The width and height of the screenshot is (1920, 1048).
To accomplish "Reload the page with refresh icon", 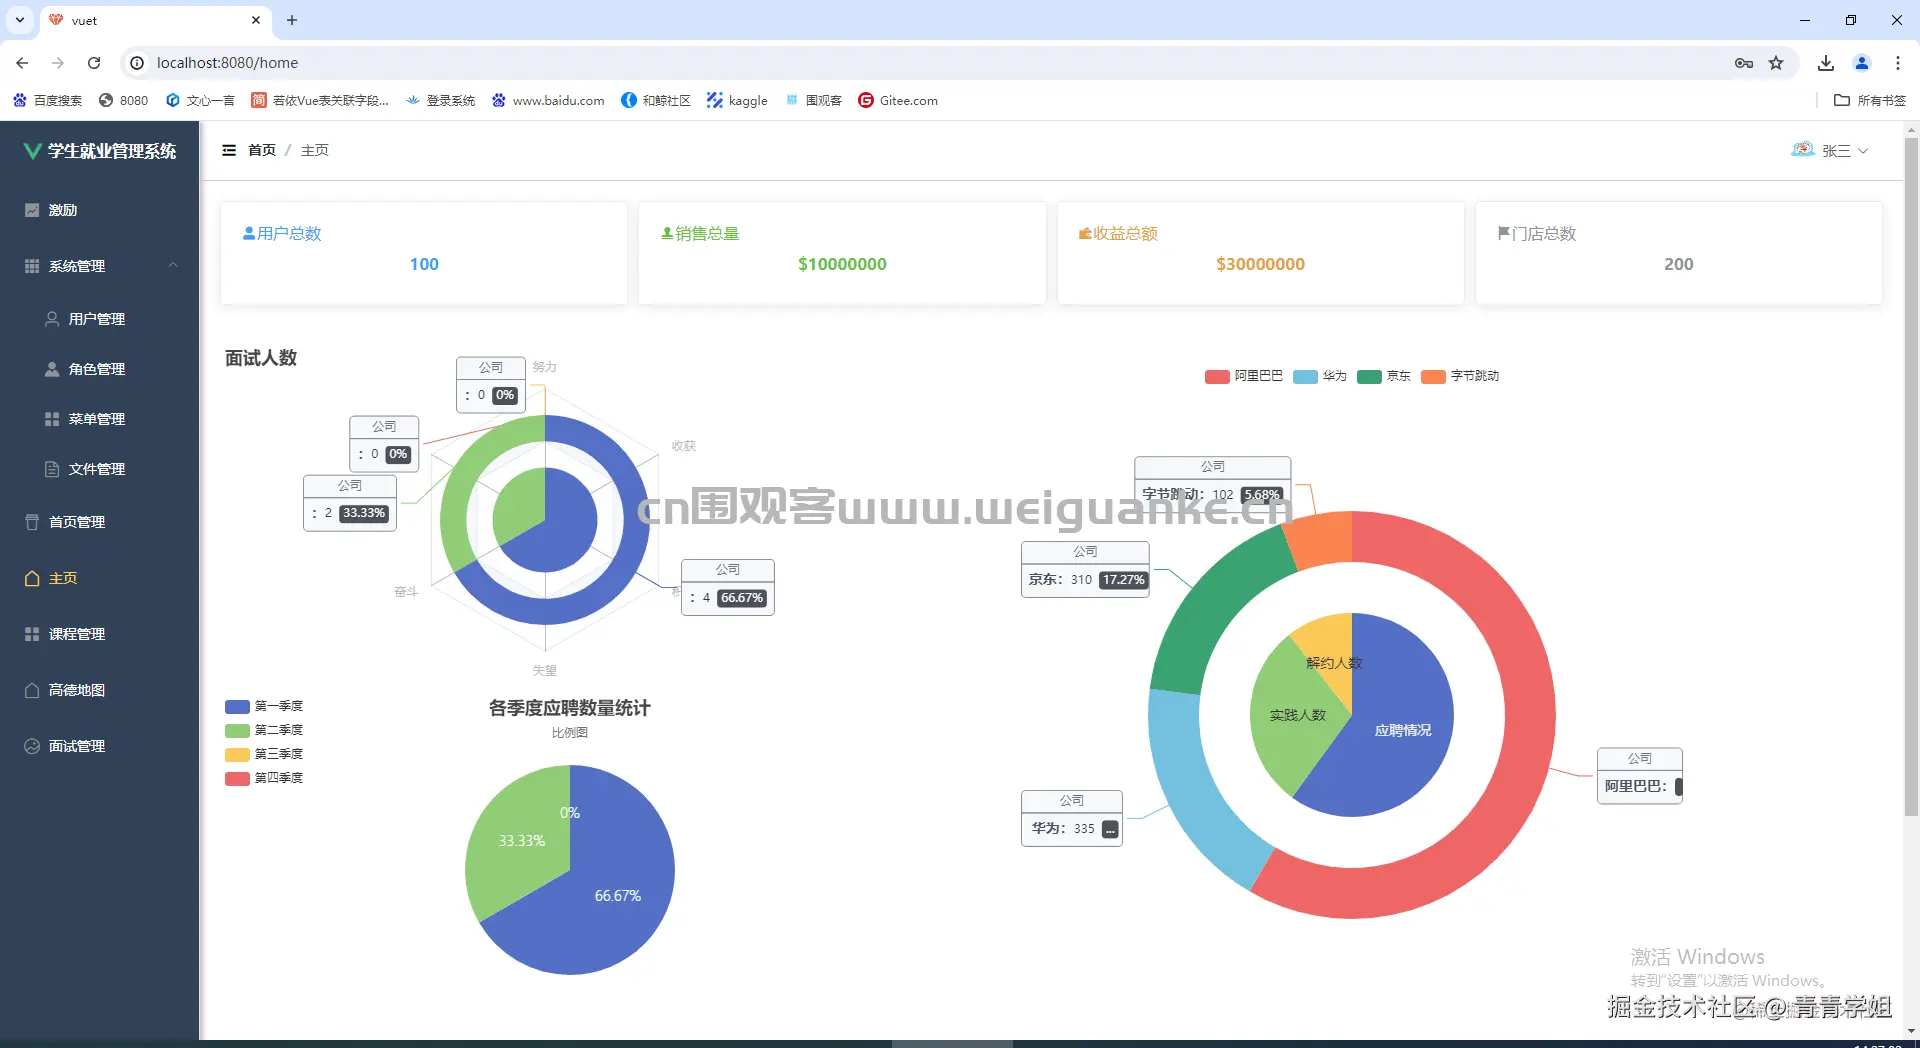I will point(94,63).
